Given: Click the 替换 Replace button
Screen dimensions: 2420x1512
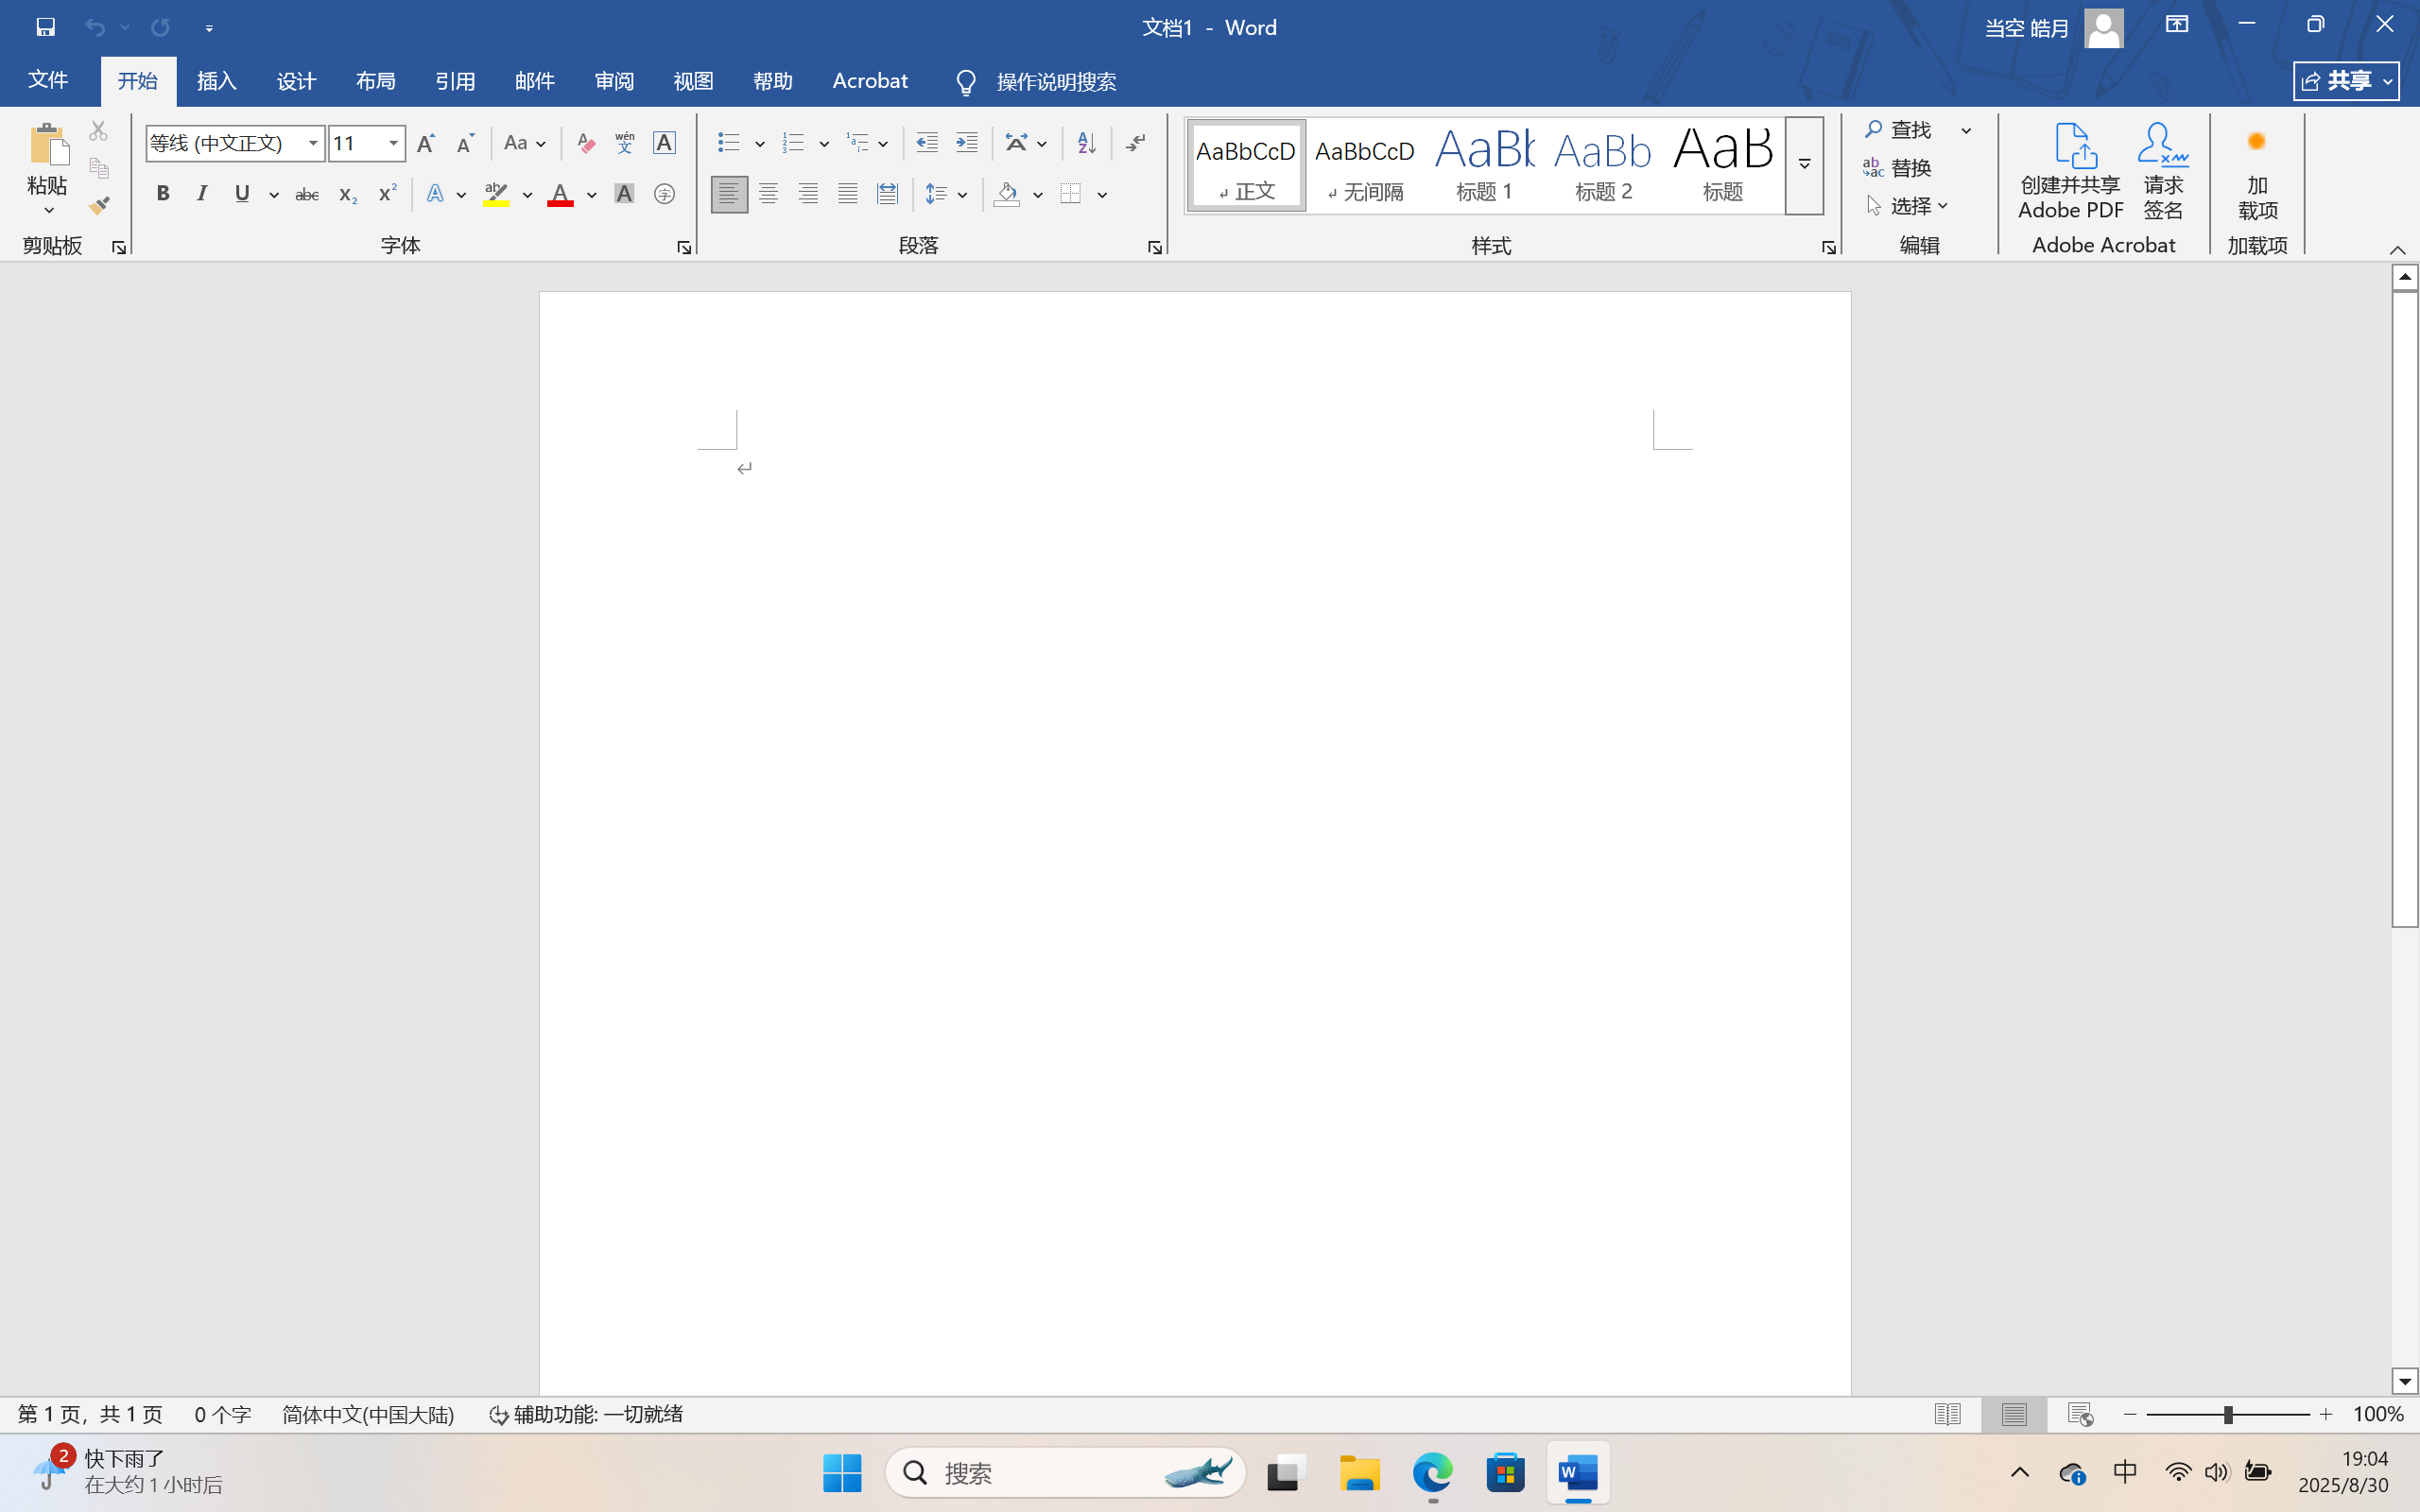Looking at the screenshot, I should [1898, 168].
